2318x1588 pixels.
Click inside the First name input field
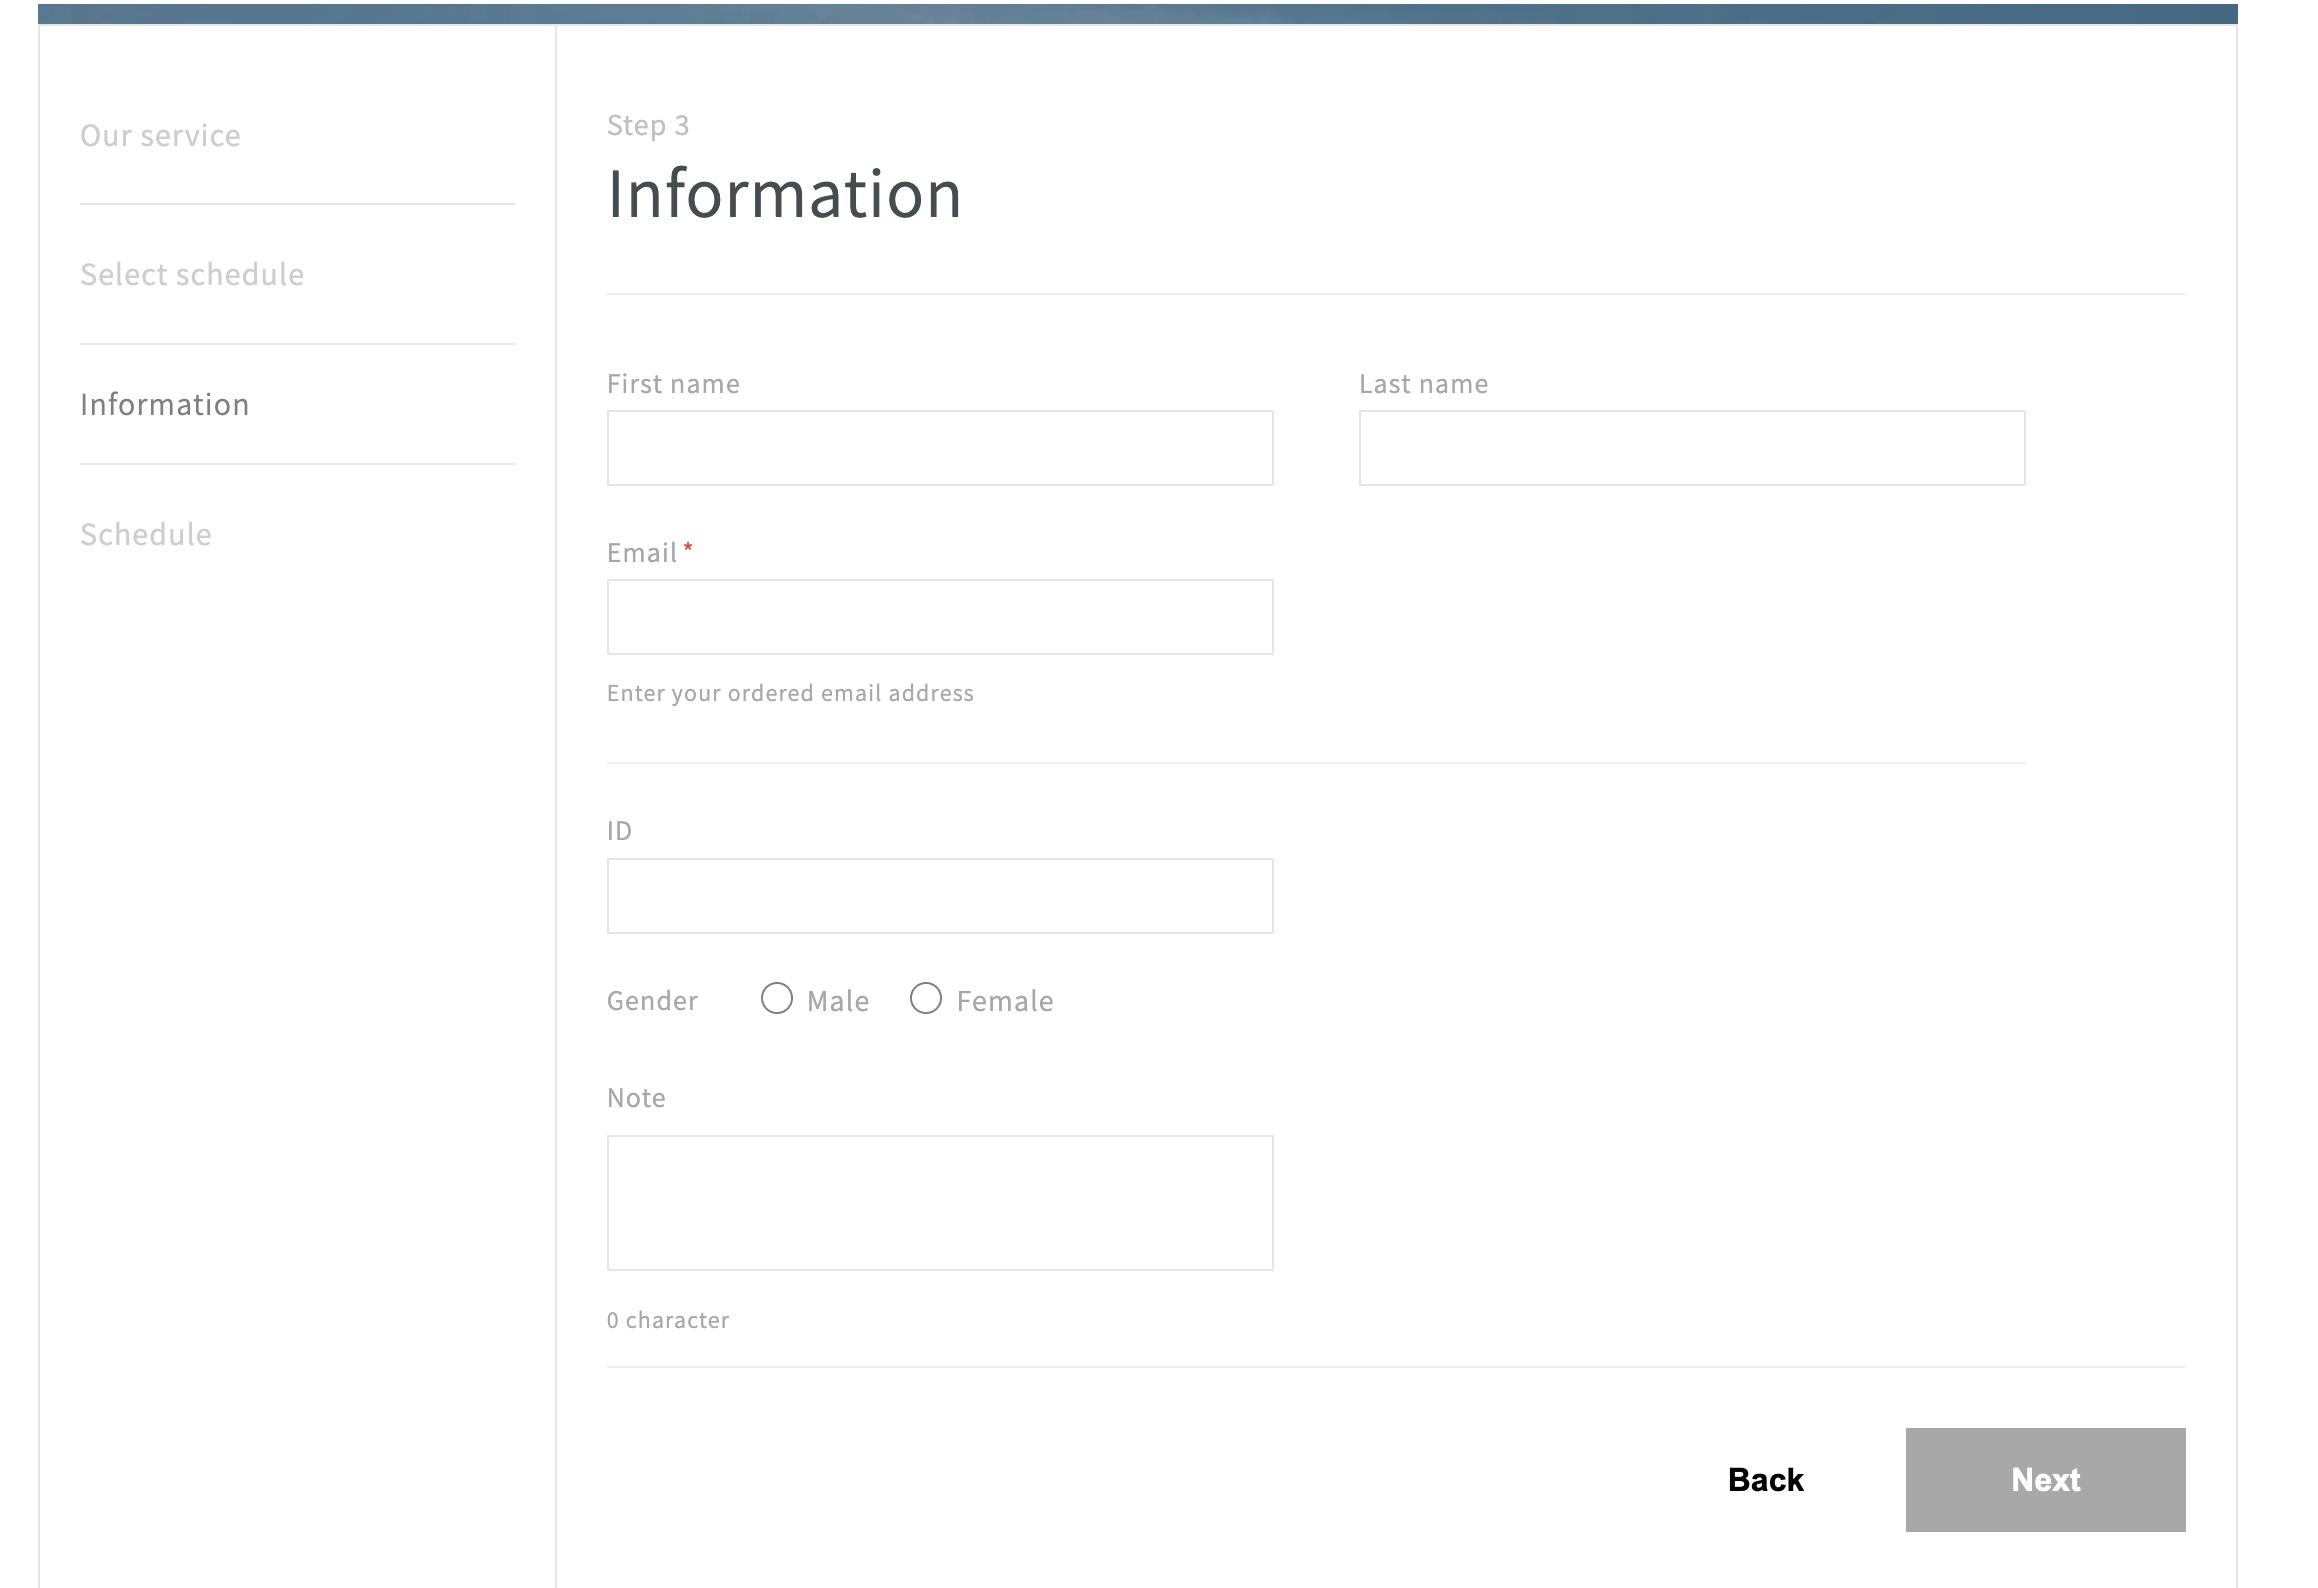[938, 446]
